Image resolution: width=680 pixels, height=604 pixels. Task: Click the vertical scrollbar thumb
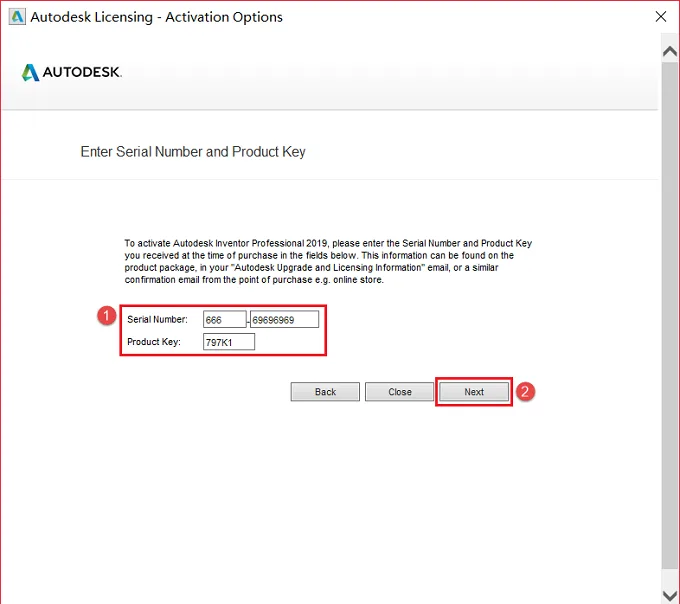tap(670, 315)
